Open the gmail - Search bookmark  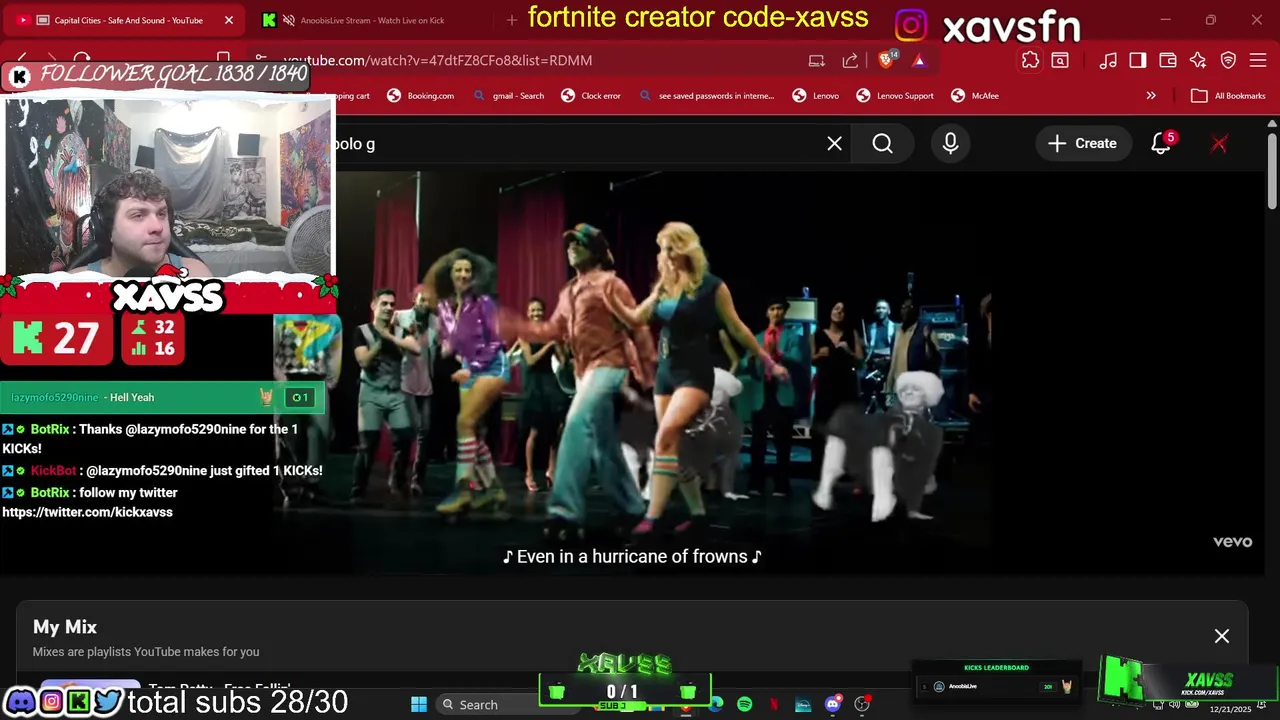509,96
